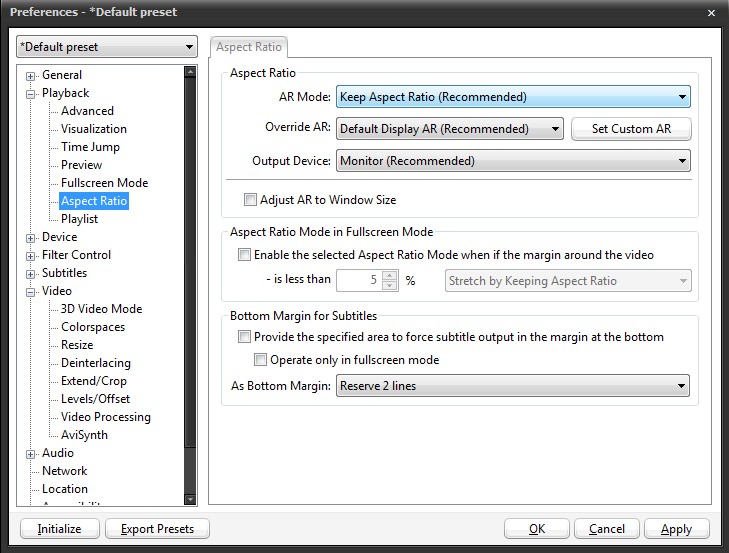Check Provide the specified area for subtitles
Viewport: 729px width, 553px height.
(244, 337)
